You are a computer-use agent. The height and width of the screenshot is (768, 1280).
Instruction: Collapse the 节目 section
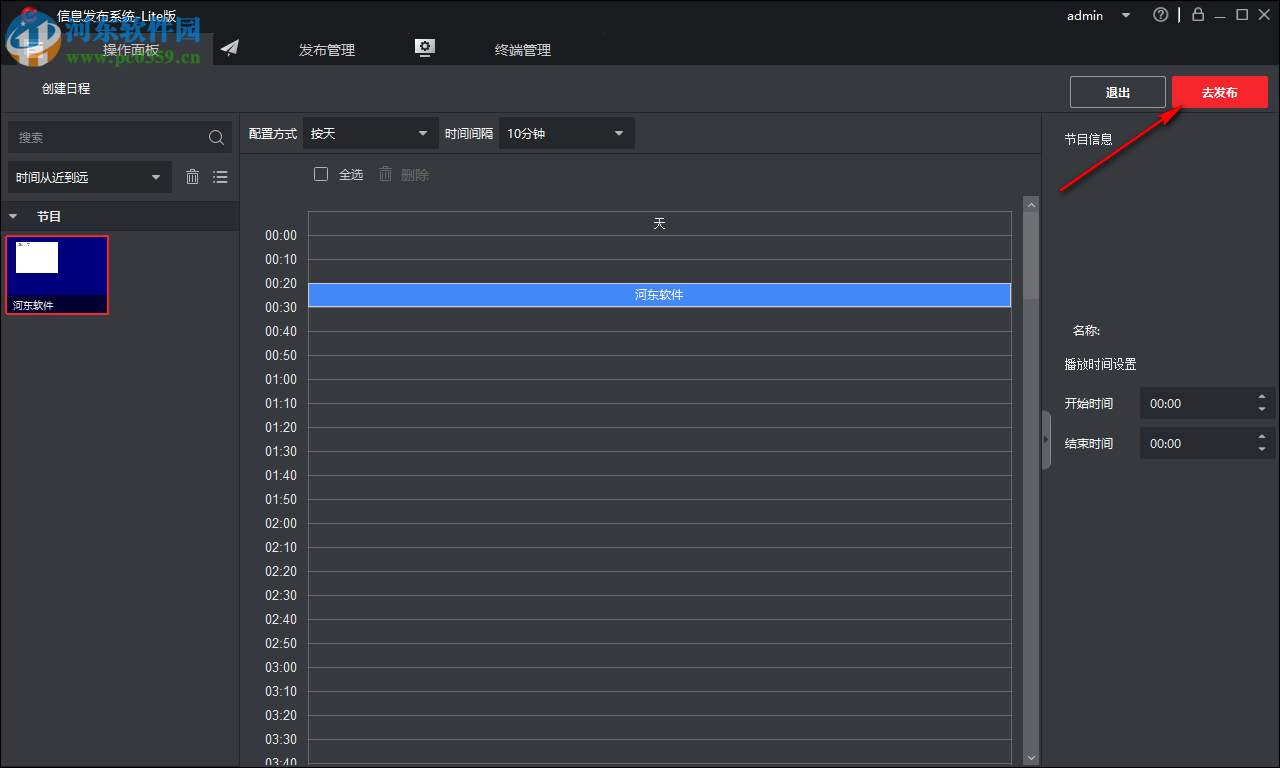(x=13, y=215)
